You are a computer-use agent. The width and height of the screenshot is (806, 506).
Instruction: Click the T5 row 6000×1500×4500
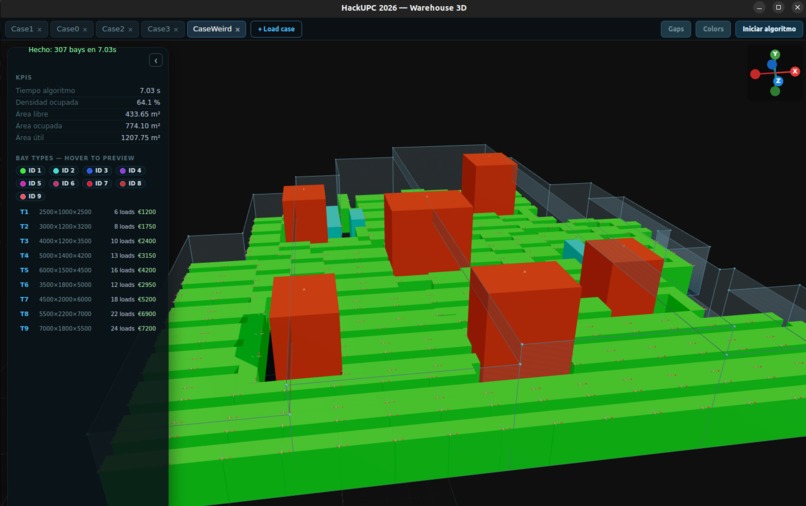[87, 270]
